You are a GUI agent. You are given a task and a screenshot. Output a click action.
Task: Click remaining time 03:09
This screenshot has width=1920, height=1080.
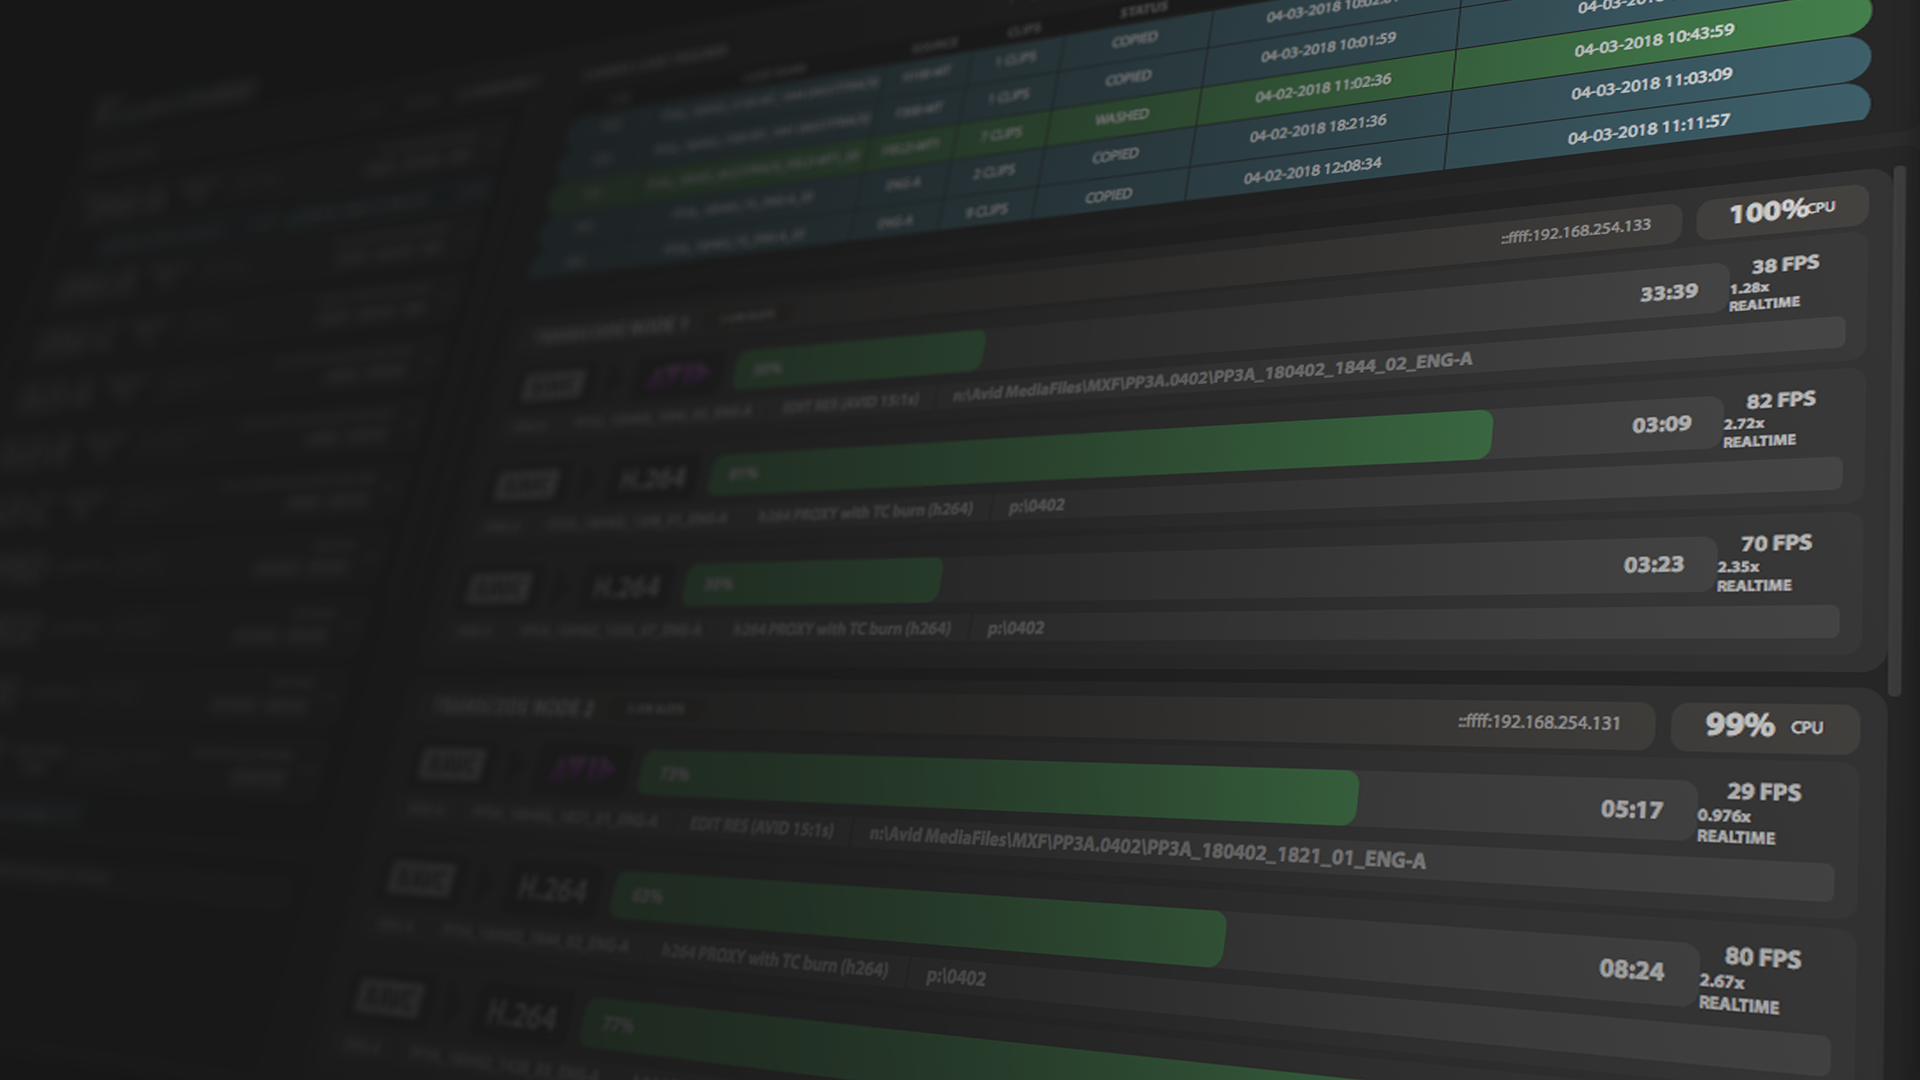pyautogui.click(x=1661, y=425)
